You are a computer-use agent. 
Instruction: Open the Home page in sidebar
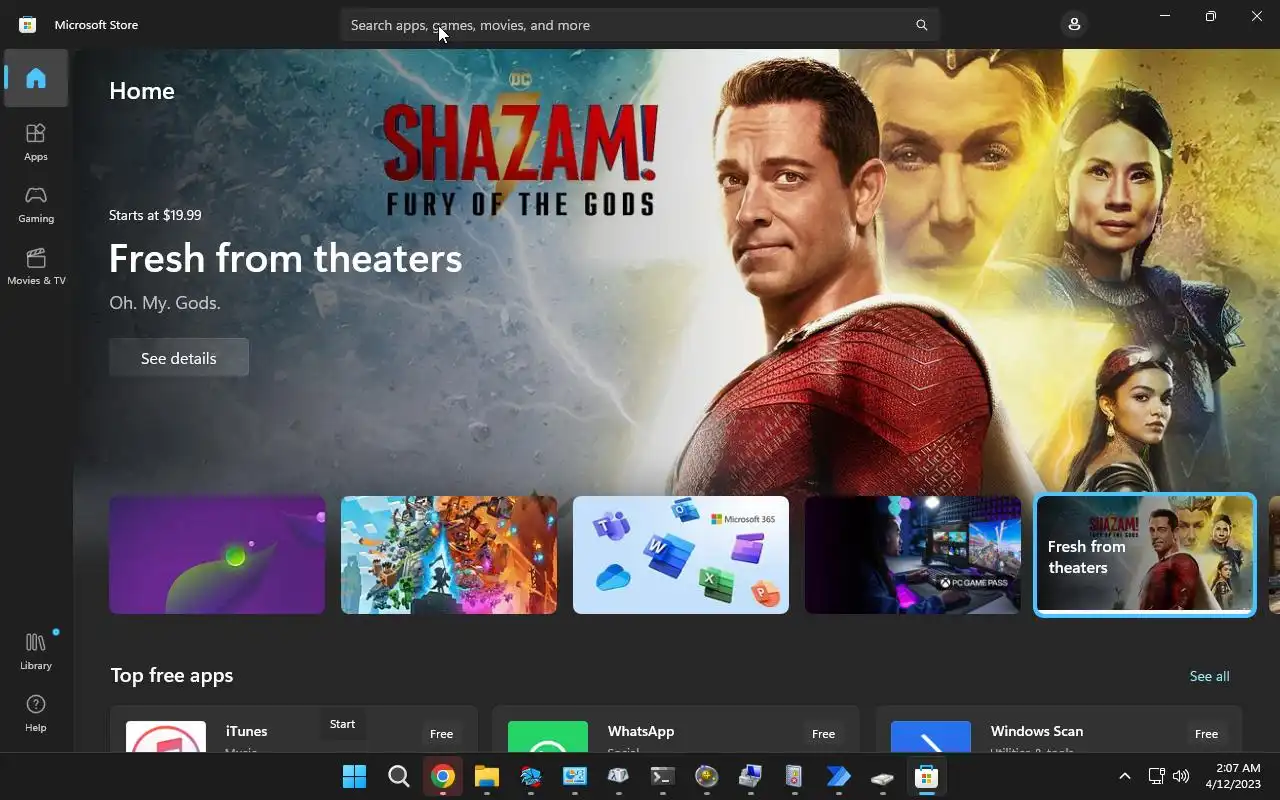(x=36, y=78)
